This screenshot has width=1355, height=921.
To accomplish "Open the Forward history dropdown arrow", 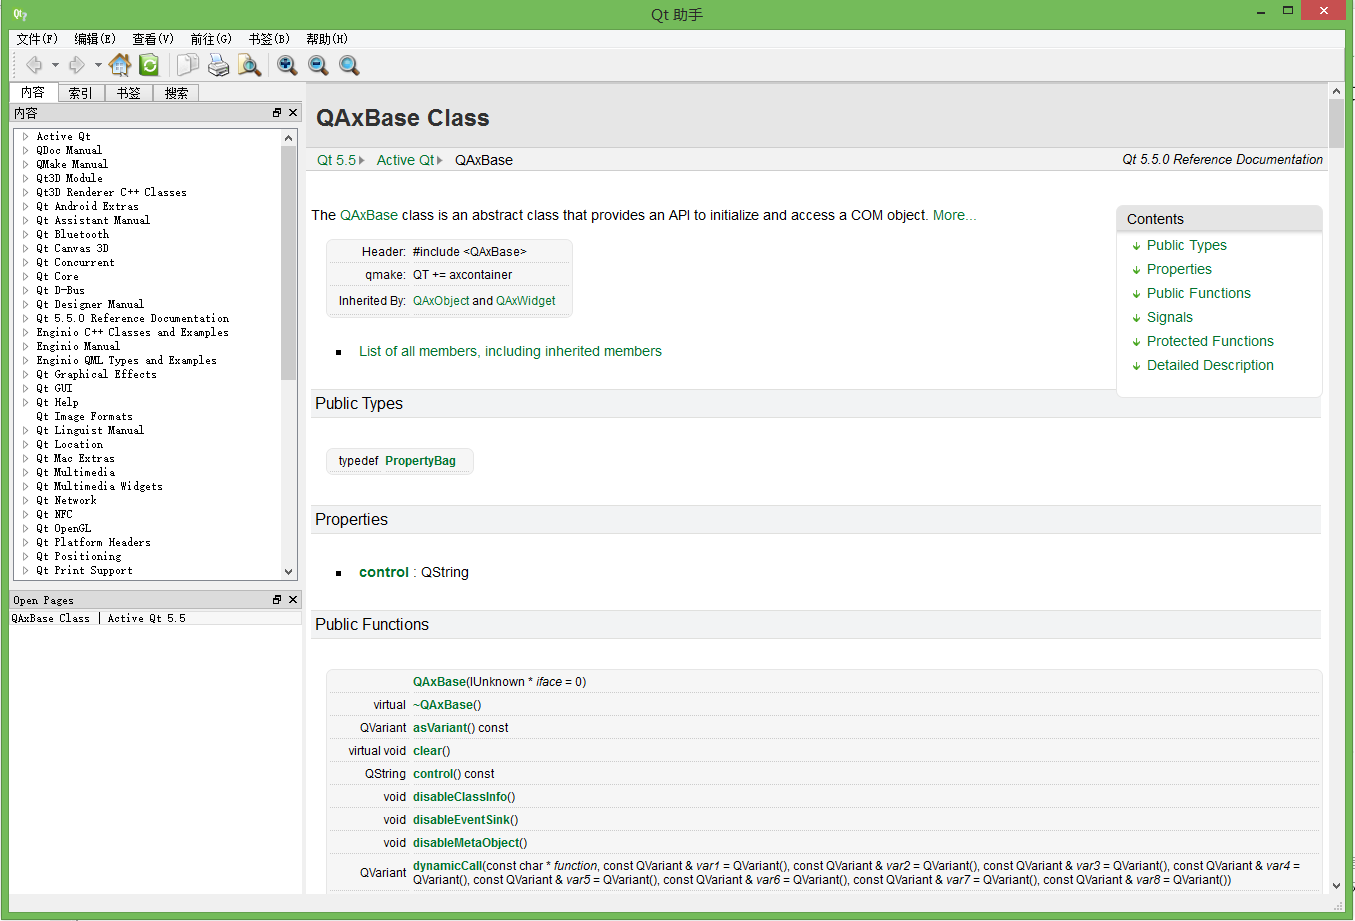I will 98,65.
